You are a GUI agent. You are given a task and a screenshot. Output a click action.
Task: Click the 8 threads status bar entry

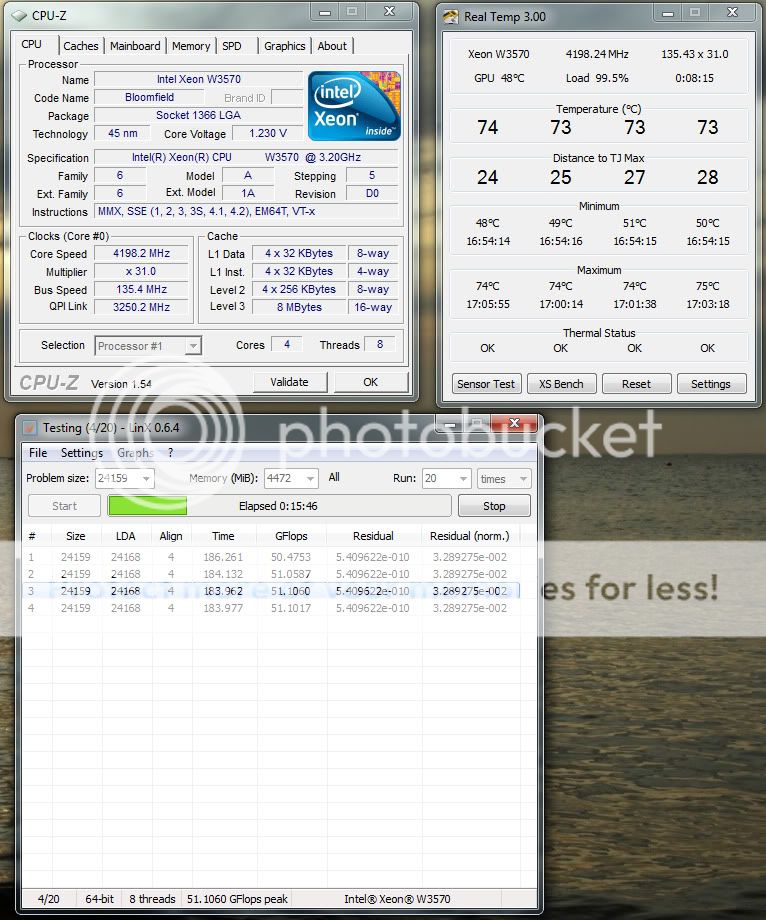[152, 899]
